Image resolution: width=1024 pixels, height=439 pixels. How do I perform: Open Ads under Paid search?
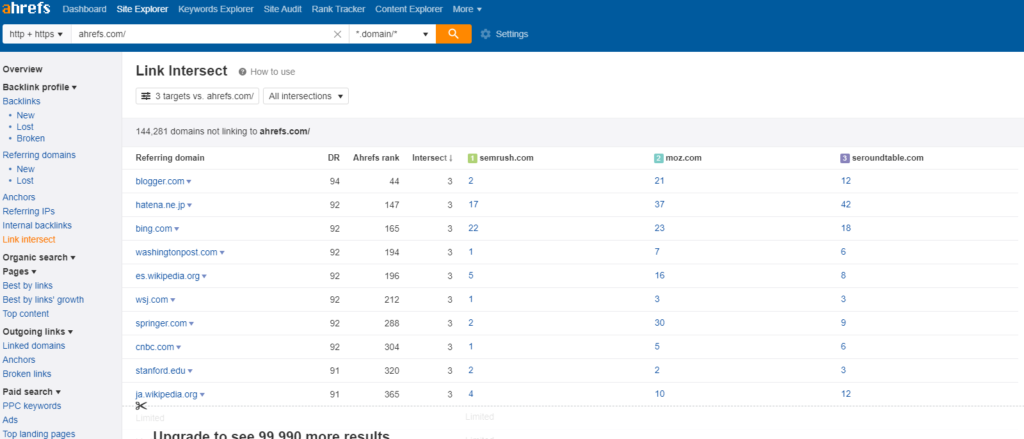click(x=10, y=420)
